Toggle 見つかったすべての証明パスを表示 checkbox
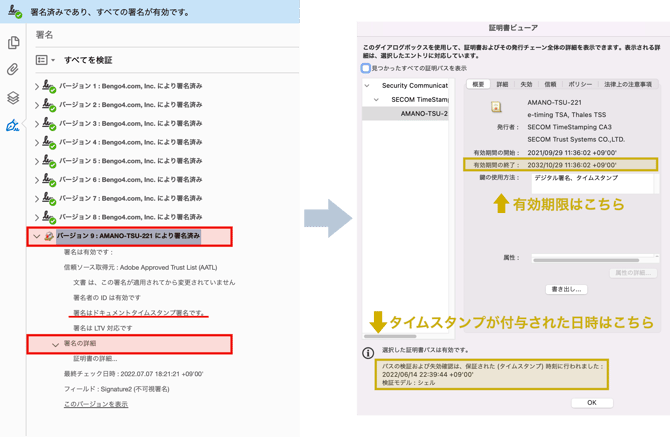The height and width of the screenshot is (437, 670). coord(366,68)
